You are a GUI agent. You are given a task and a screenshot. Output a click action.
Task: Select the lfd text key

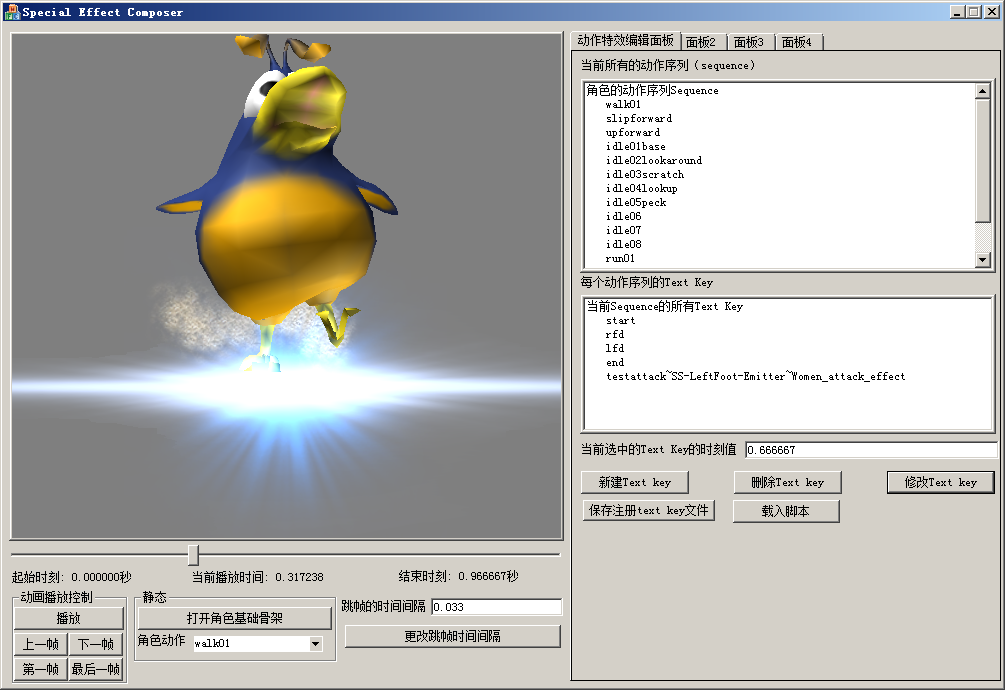tap(614, 349)
